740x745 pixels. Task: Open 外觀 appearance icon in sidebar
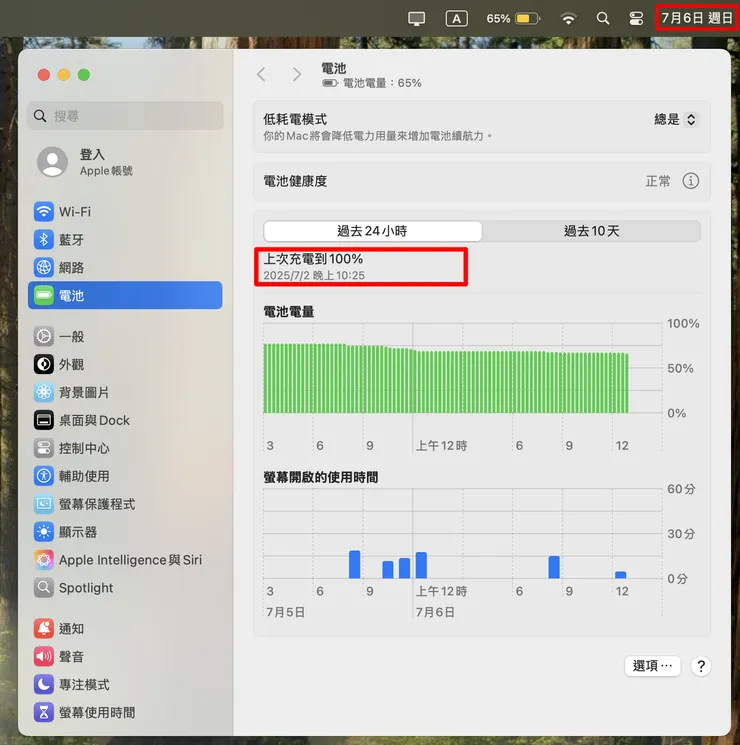(x=44, y=364)
